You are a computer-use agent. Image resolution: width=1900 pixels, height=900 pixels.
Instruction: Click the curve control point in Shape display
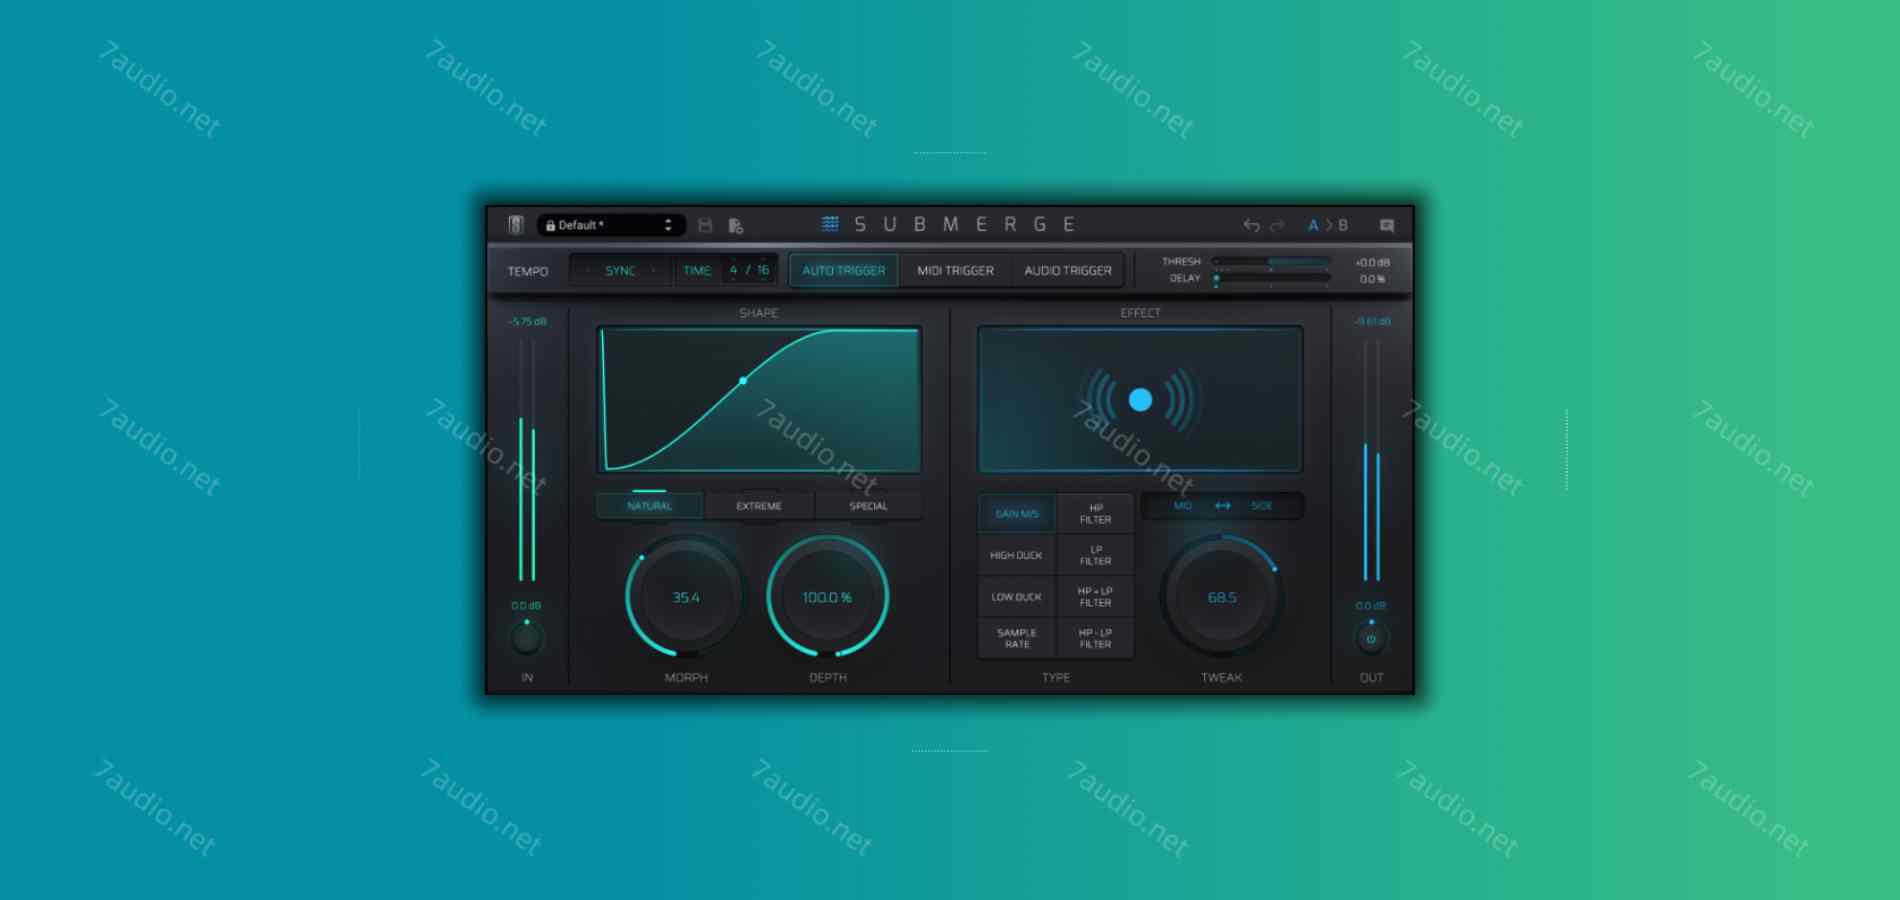pos(743,381)
